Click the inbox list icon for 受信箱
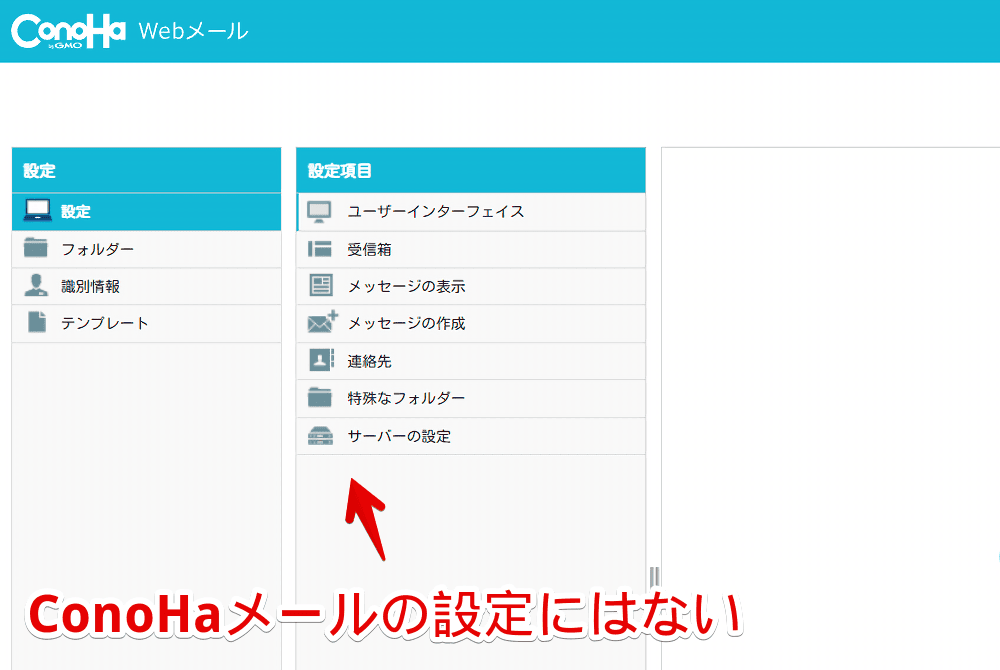This screenshot has width=1000, height=670. (320, 249)
